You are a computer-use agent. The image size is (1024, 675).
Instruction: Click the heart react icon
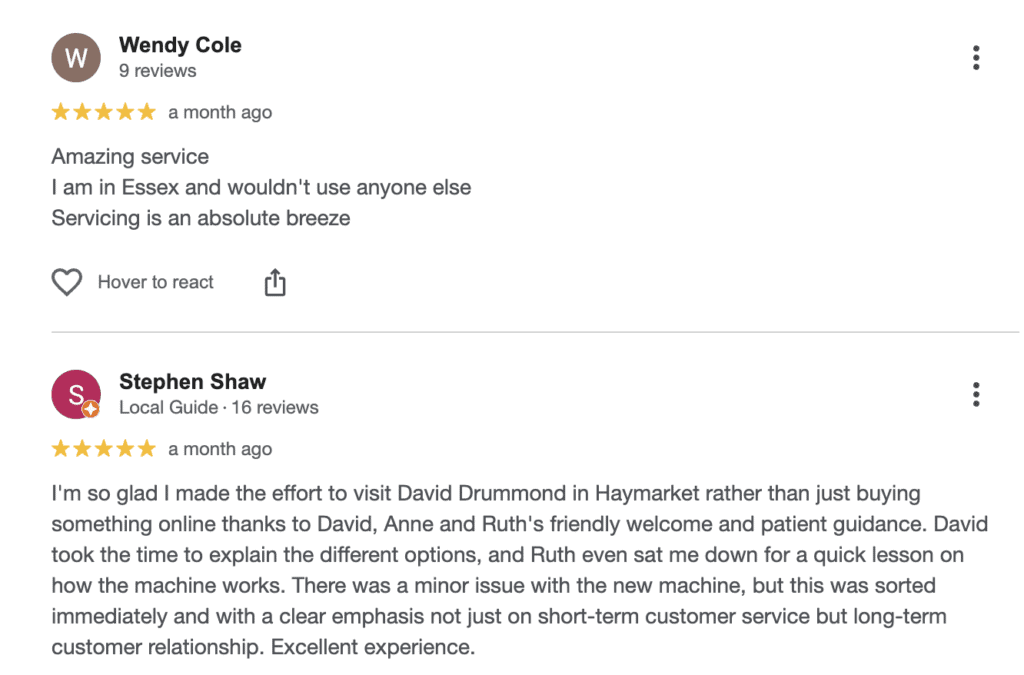click(x=67, y=283)
